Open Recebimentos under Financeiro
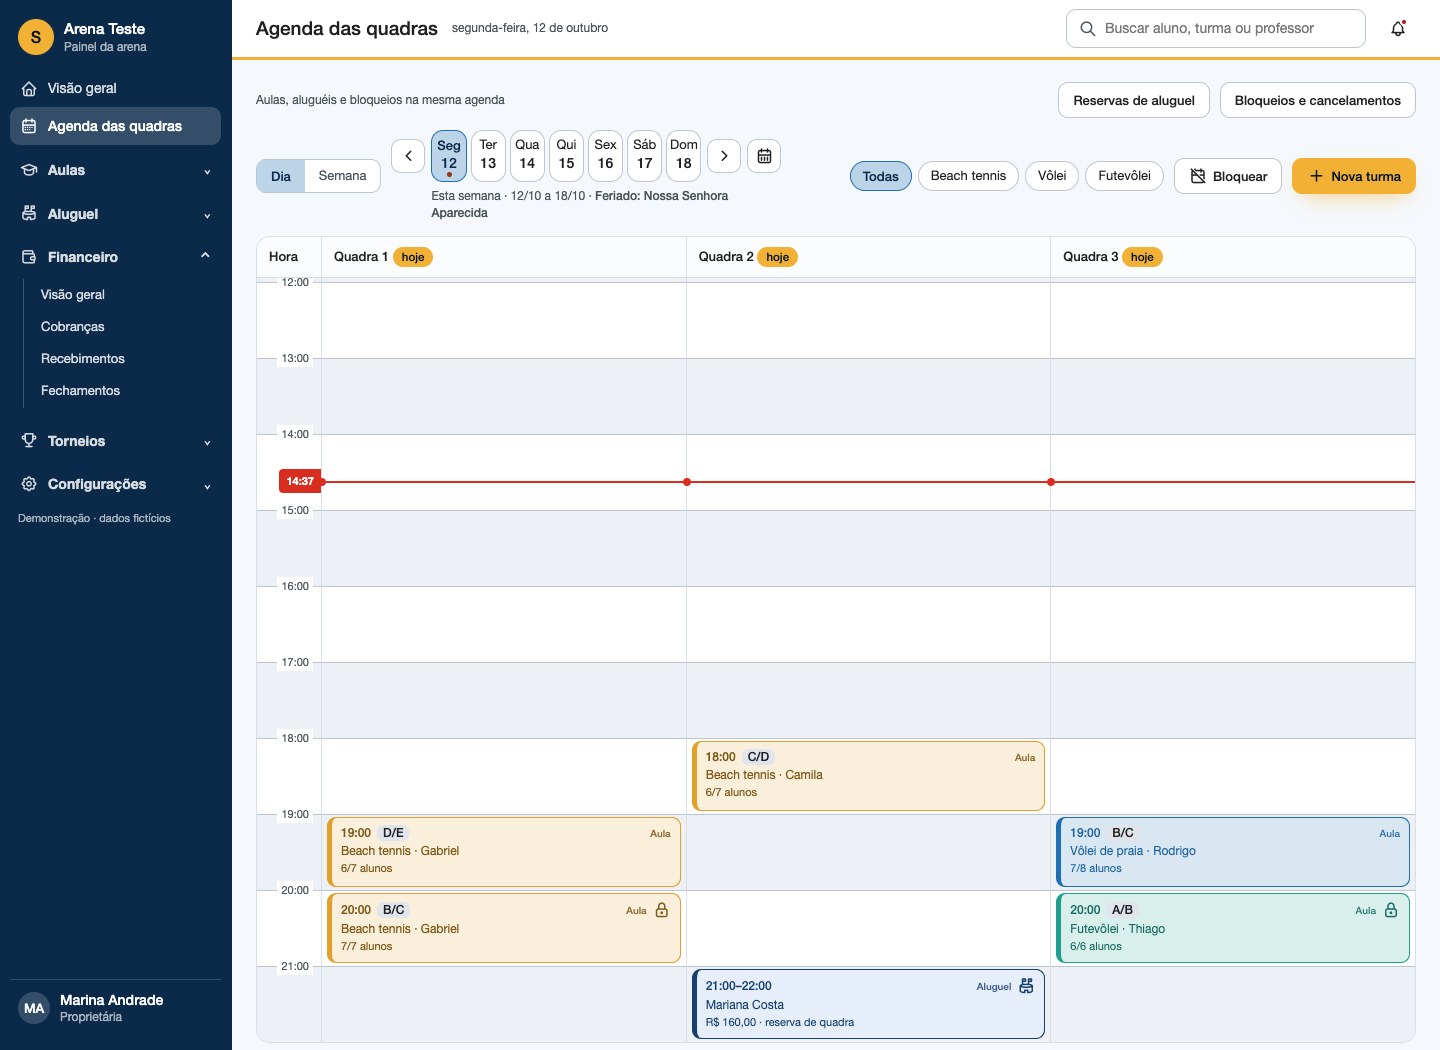The height and width of the screenshot is (1050, 1440). pos(83,359)
